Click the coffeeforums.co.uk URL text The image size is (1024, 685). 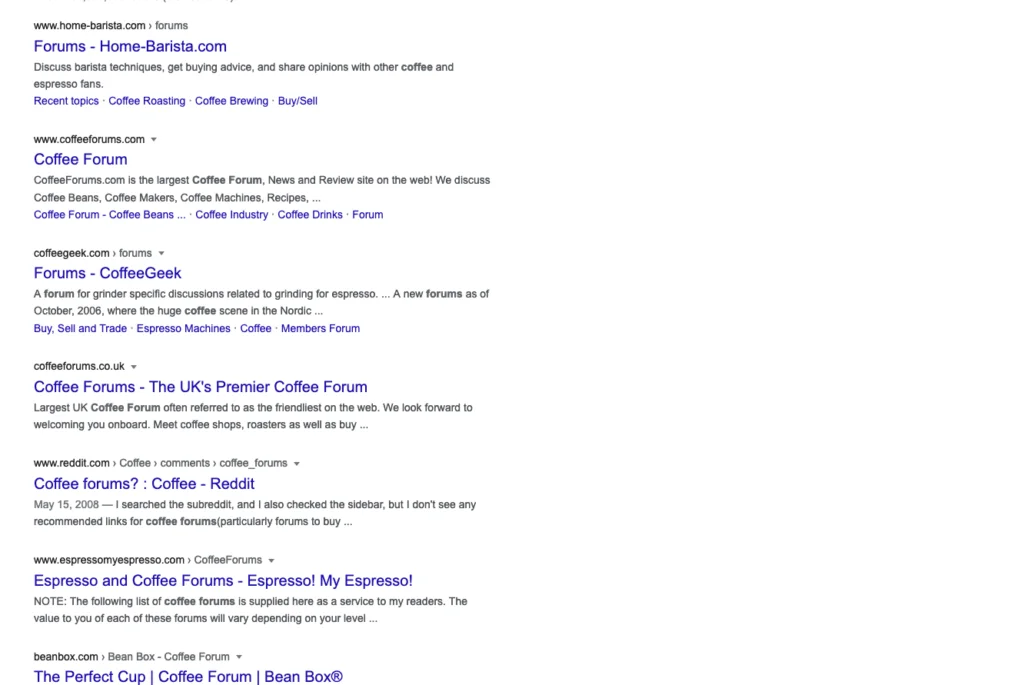click(79, 366)
